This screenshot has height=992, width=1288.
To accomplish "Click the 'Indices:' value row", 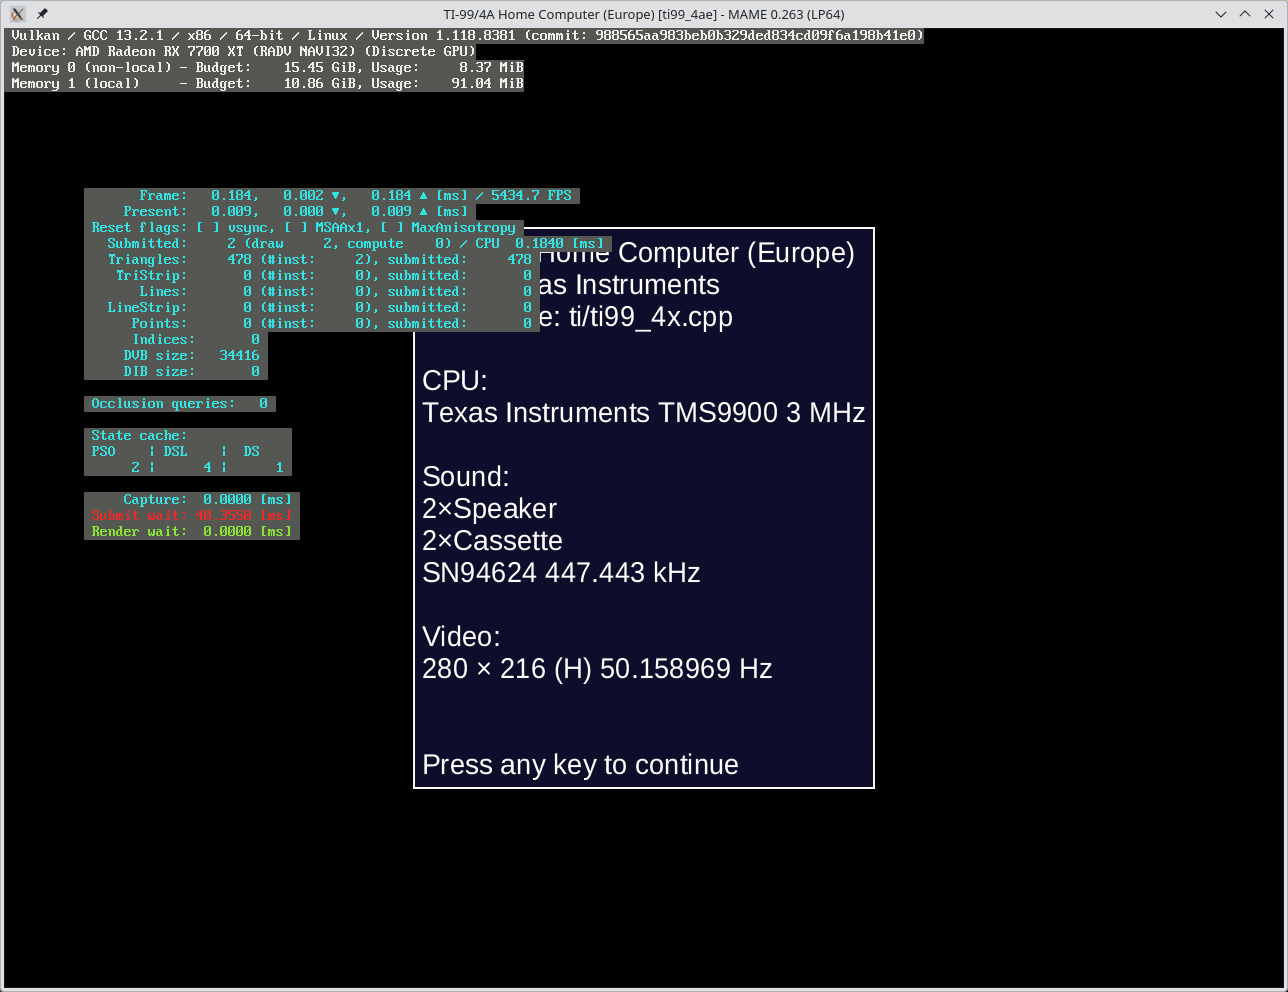I will (176, 340).
